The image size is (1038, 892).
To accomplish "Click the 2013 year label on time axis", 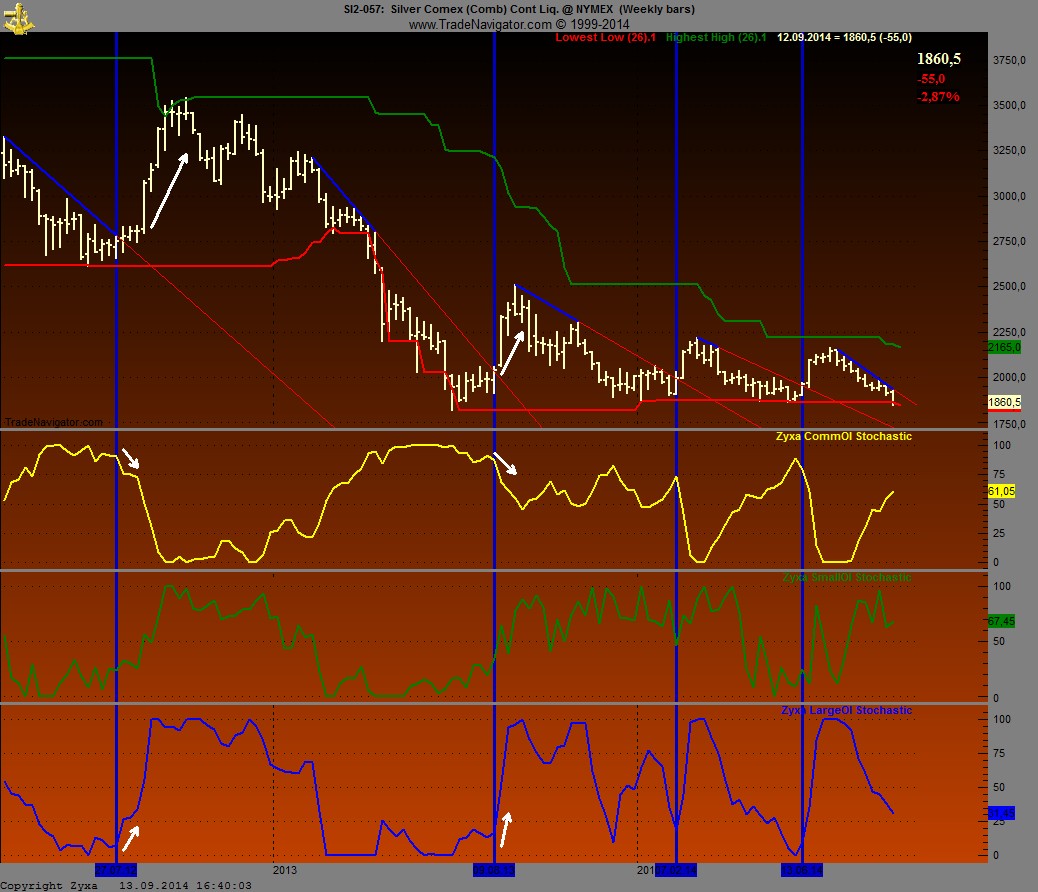I will (286, 870).
